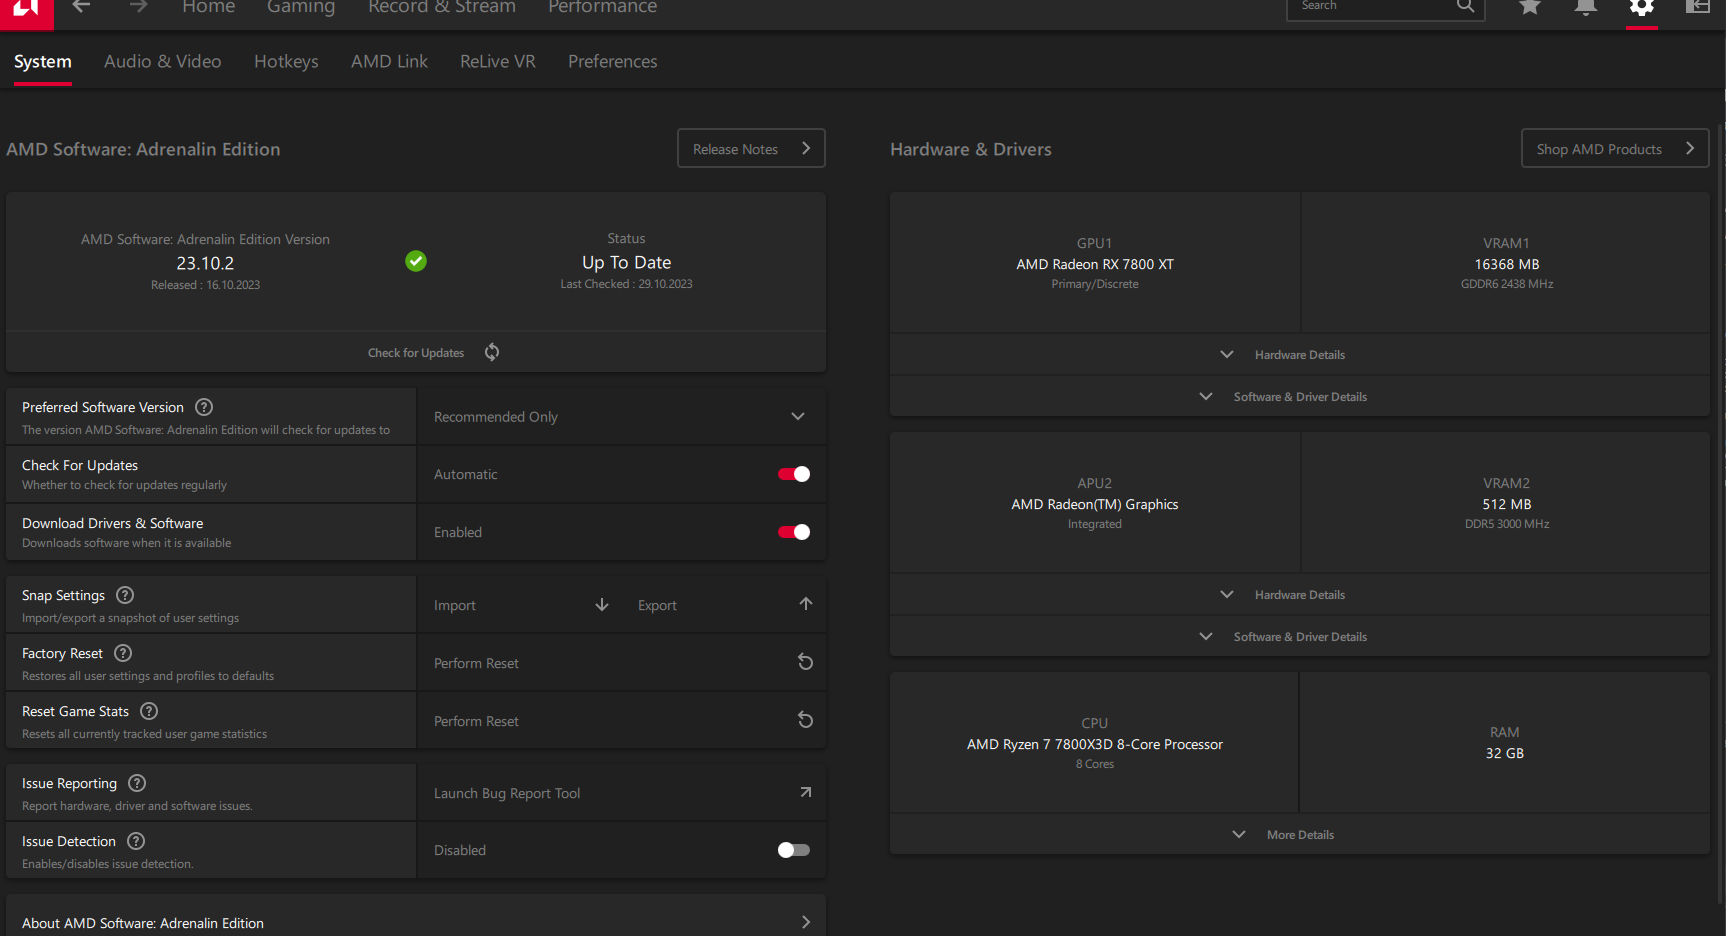Expand CPU More Details
This screenshot has width=1726, height=936.
click(x=1299, y=835)
